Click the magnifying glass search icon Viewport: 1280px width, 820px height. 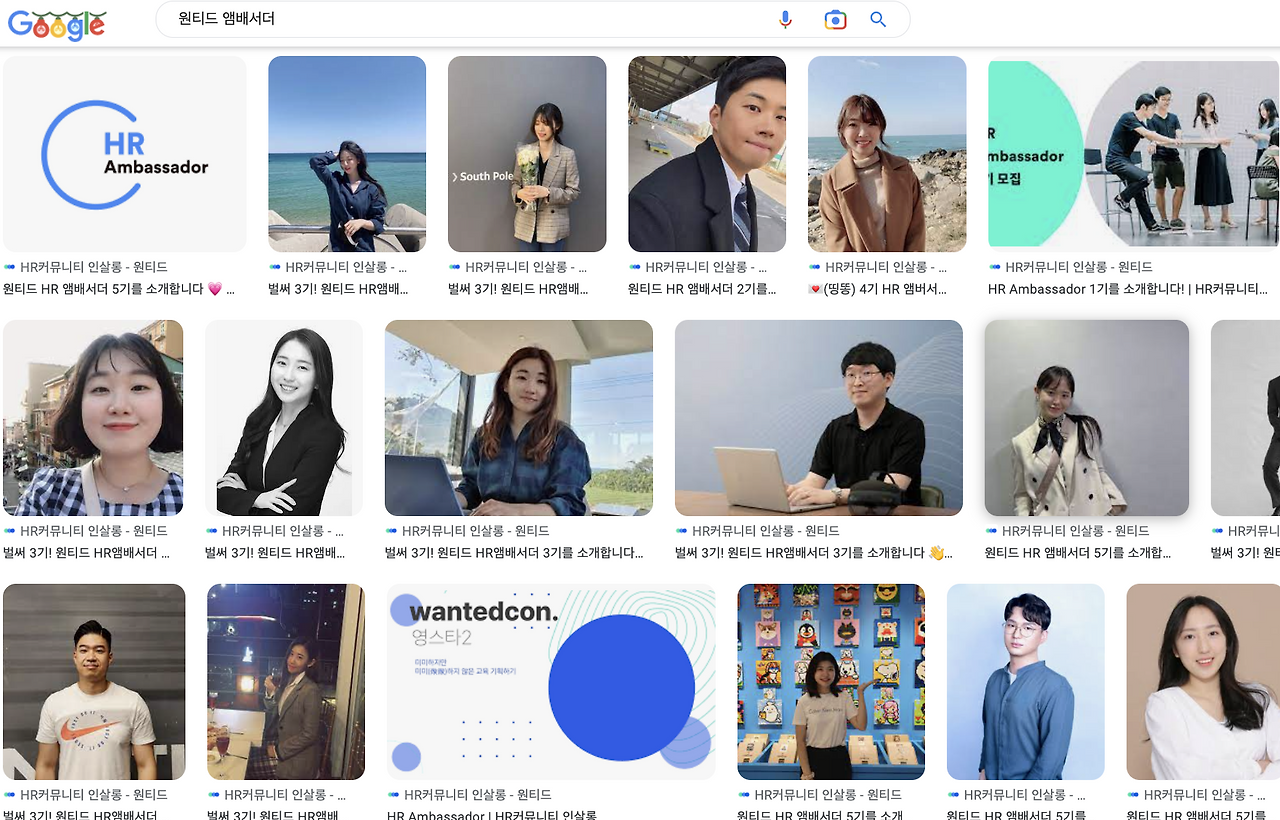[878, 19]
